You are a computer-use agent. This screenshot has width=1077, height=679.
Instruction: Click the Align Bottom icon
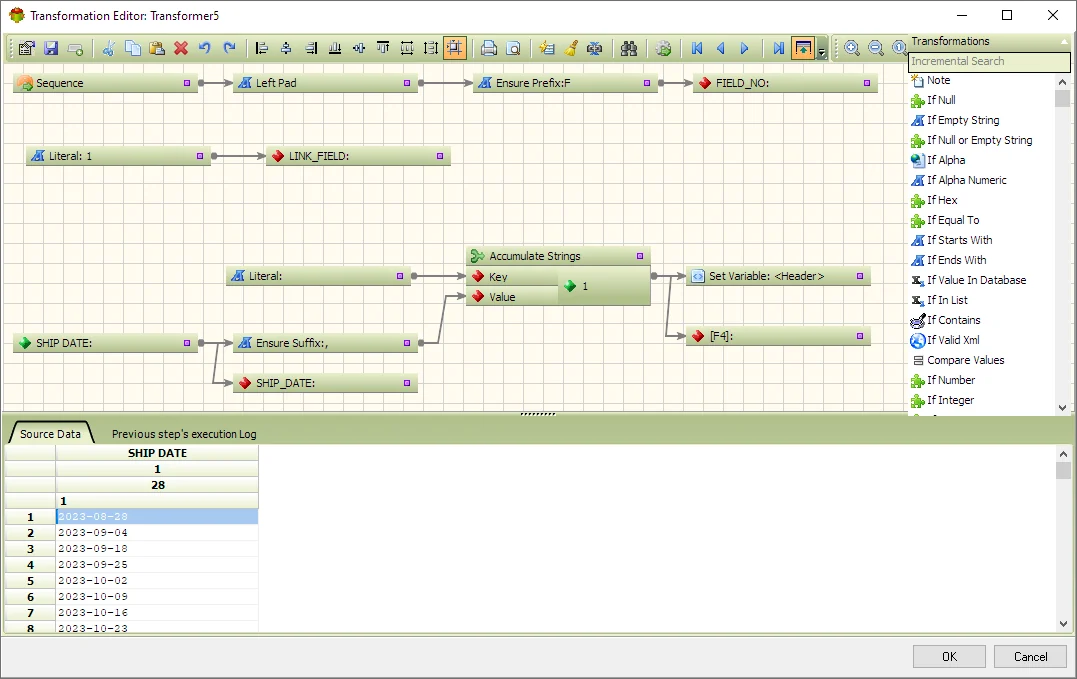point(335,48)
